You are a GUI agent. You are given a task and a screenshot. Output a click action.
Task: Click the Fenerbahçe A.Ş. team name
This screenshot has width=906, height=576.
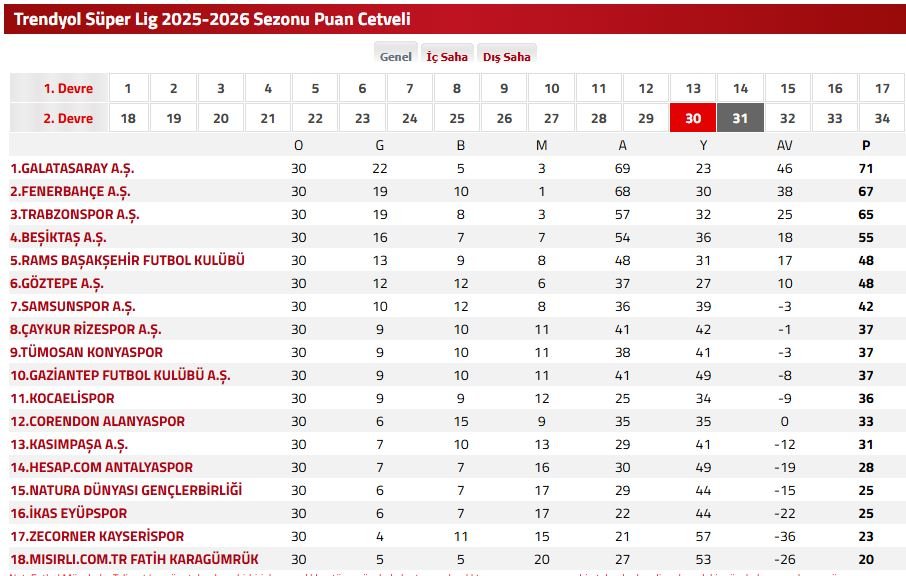tap(70, 191)
